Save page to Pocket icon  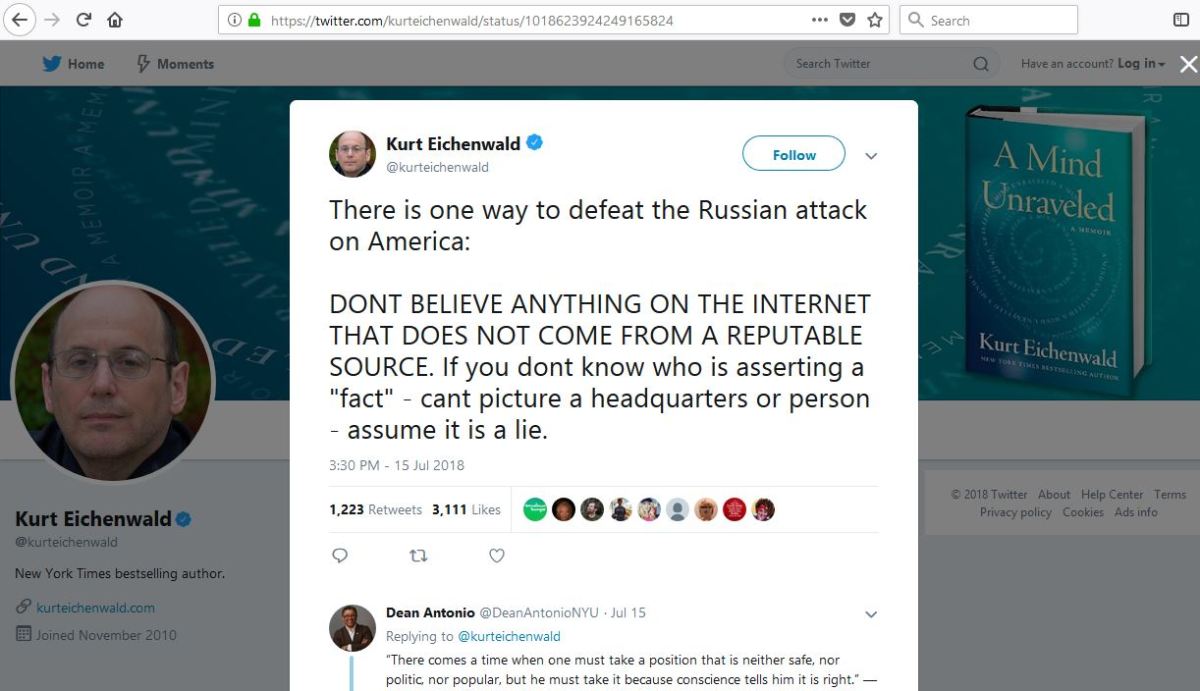click(847, 19)
